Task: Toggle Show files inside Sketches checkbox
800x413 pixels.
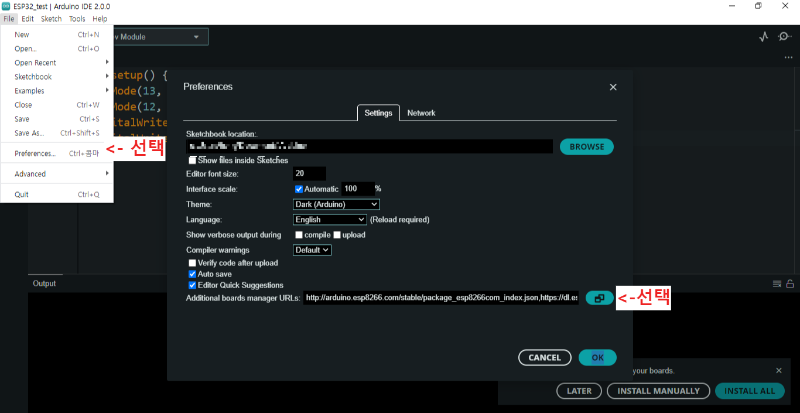Action: pos(192,160)
